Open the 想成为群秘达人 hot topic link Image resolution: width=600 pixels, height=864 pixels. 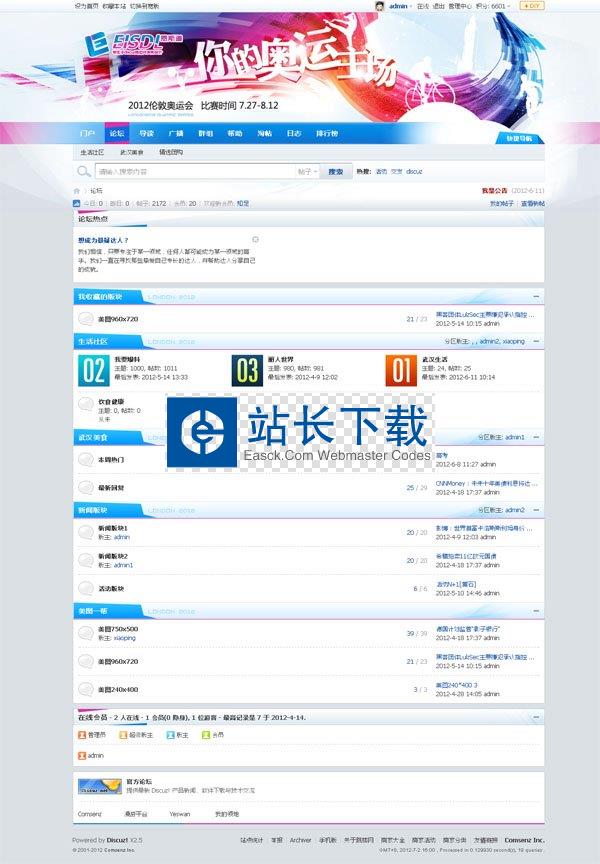103,240
